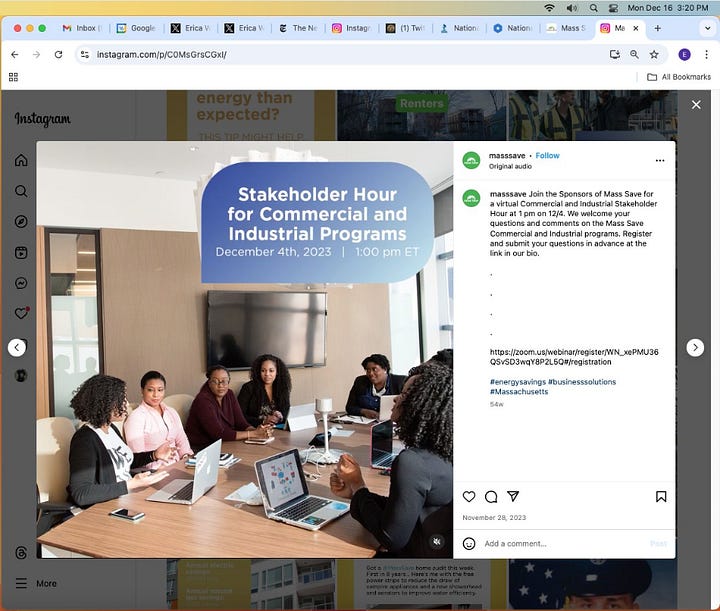Open the comment bubble icon

(x=491, y=496)
